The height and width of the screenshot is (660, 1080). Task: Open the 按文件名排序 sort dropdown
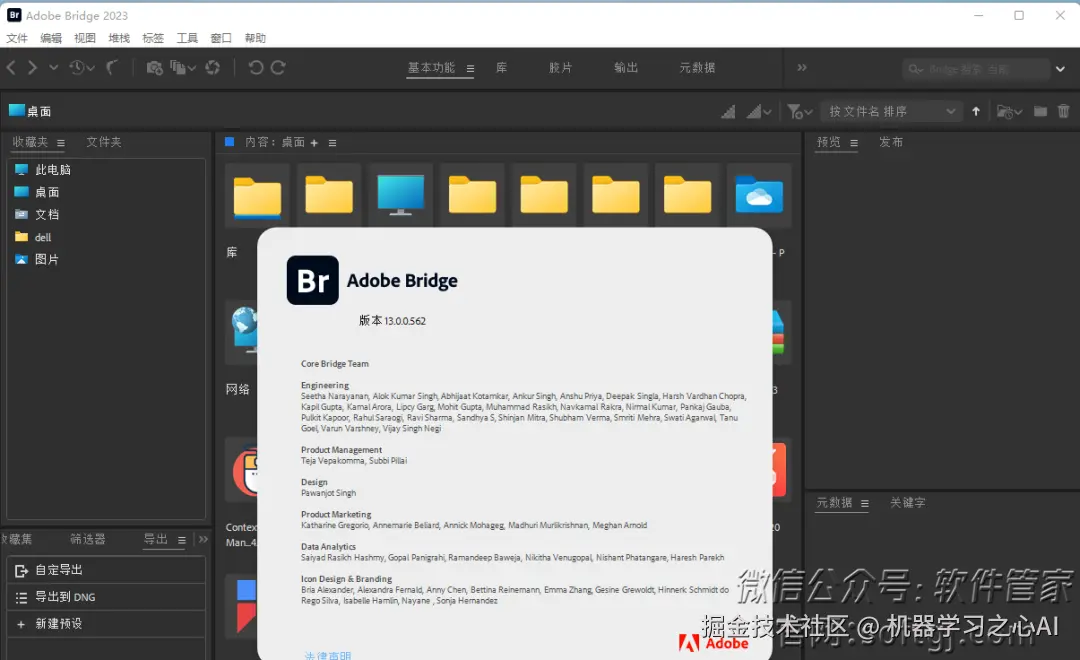tap(891, 111)
